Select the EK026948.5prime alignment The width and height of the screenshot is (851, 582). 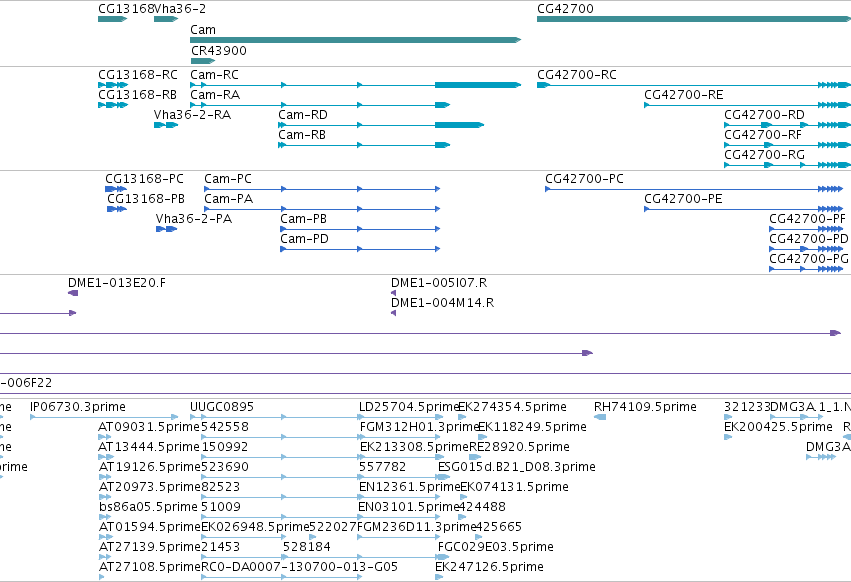click(x=244, y=537)
